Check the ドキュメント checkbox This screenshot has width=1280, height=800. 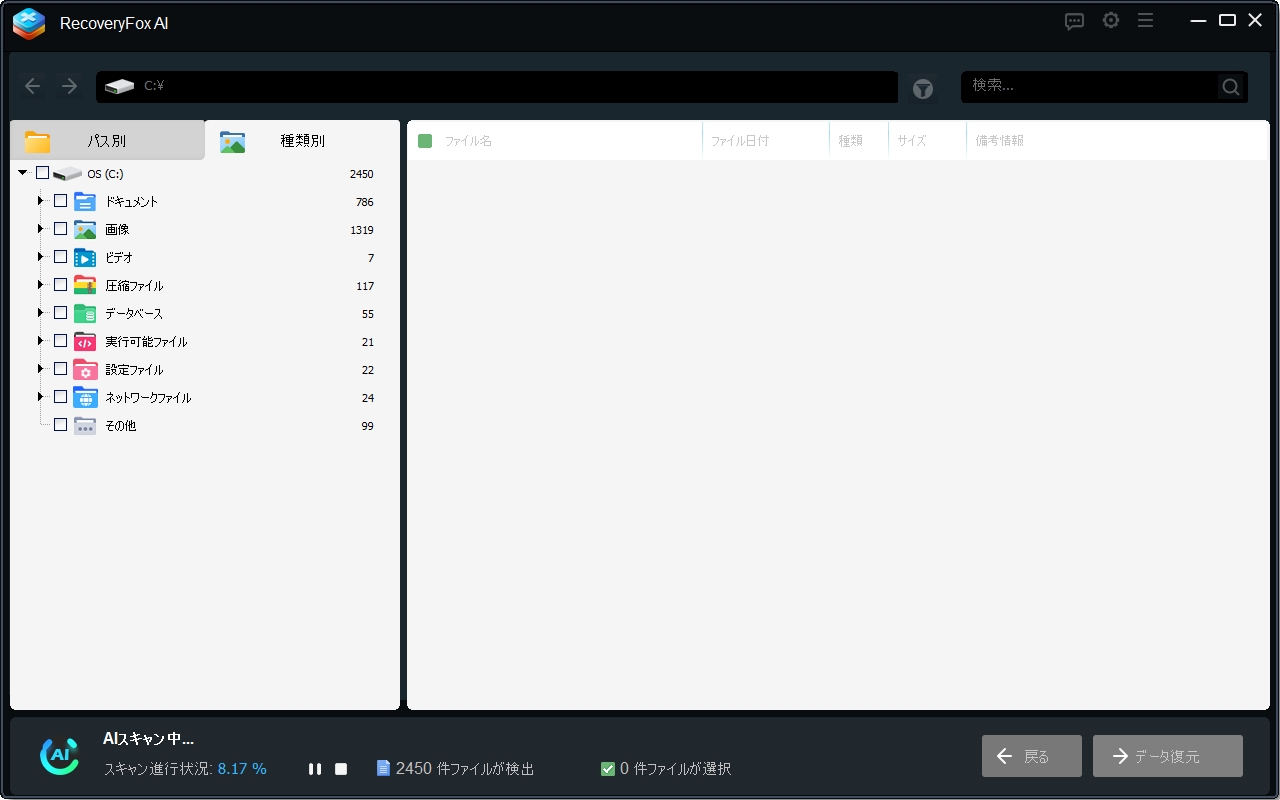(x=61, y=201)
